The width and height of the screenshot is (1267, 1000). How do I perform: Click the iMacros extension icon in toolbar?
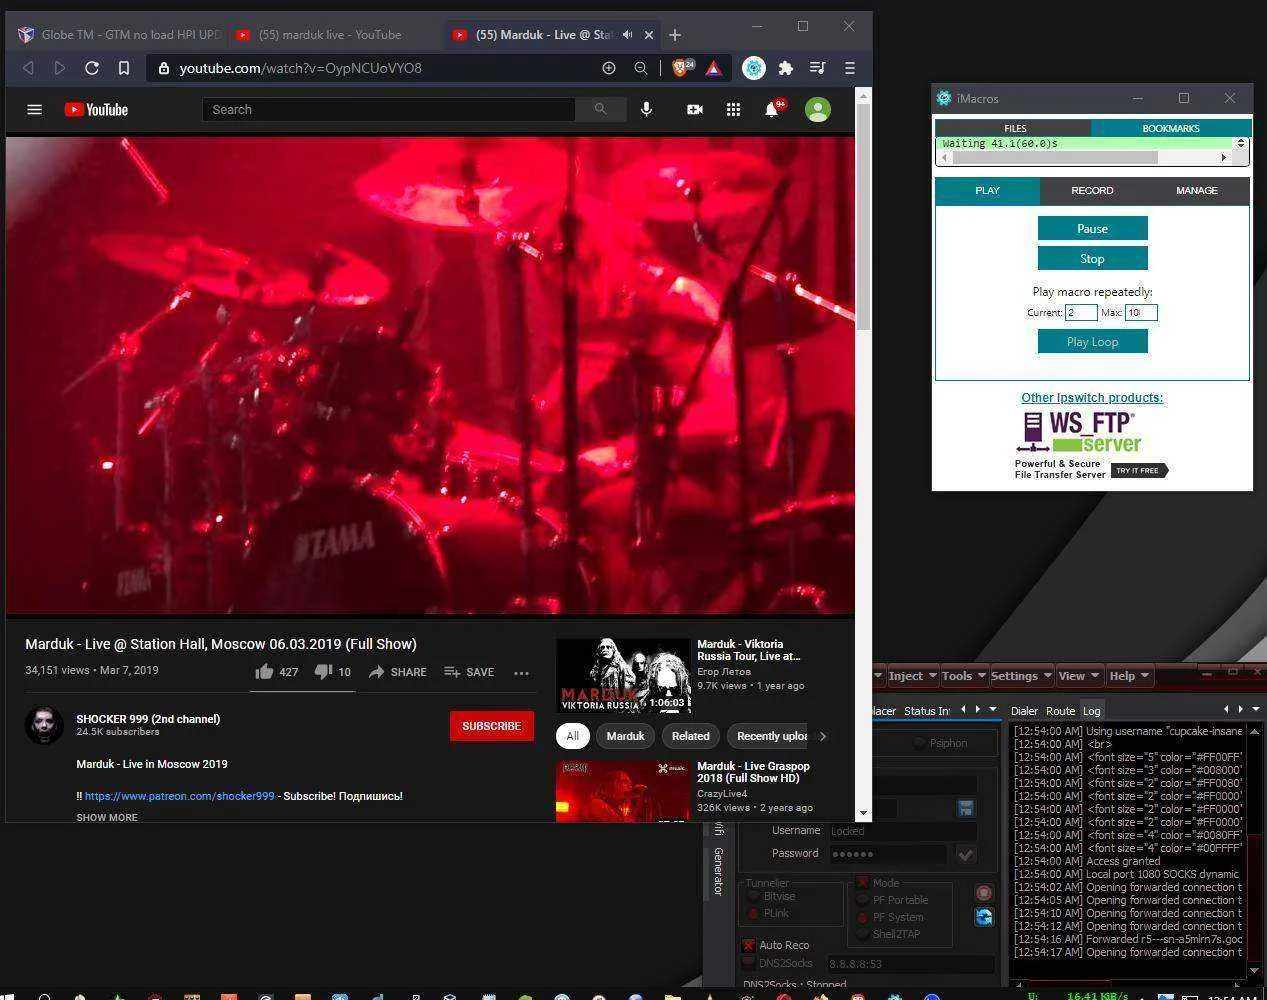click(x=754, y=68)
